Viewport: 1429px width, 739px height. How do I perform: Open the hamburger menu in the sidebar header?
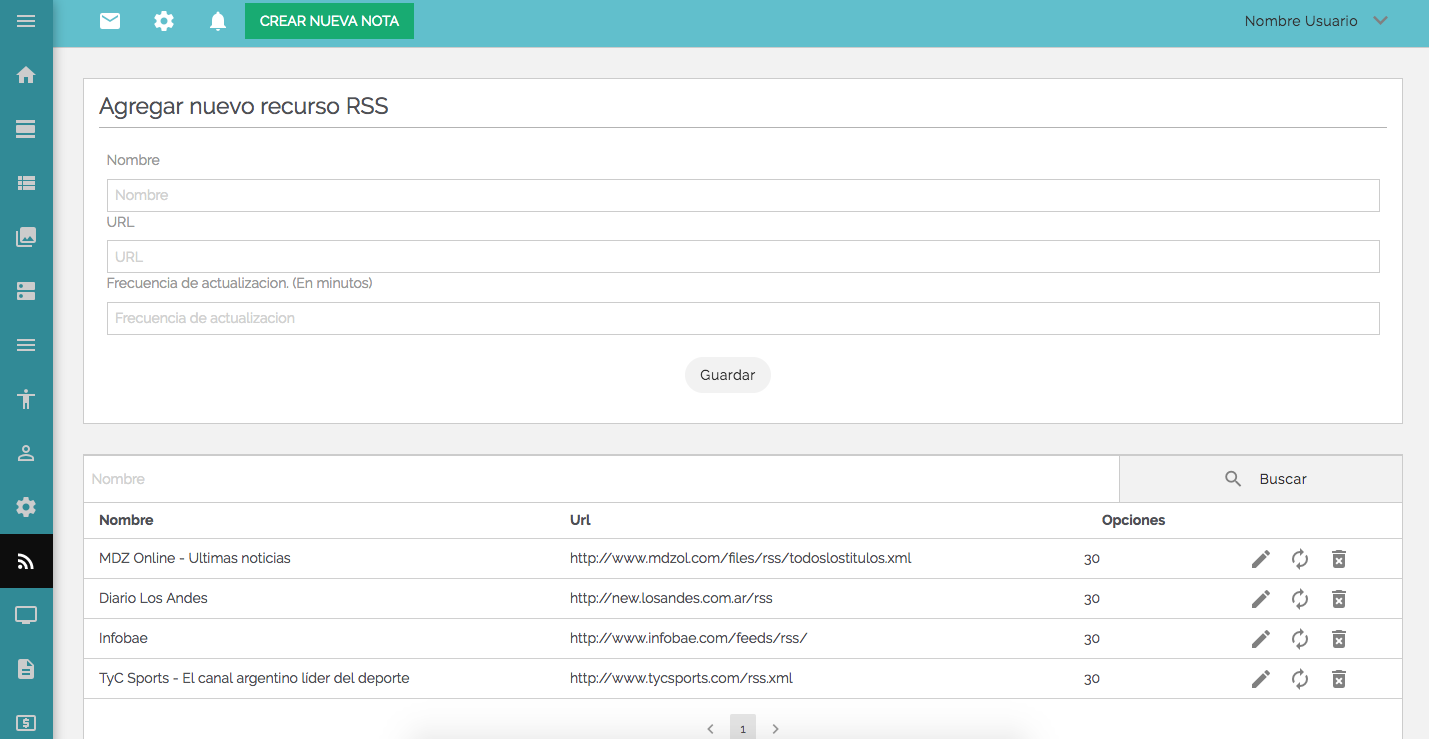pyautogui.click(x=26, y=21)
